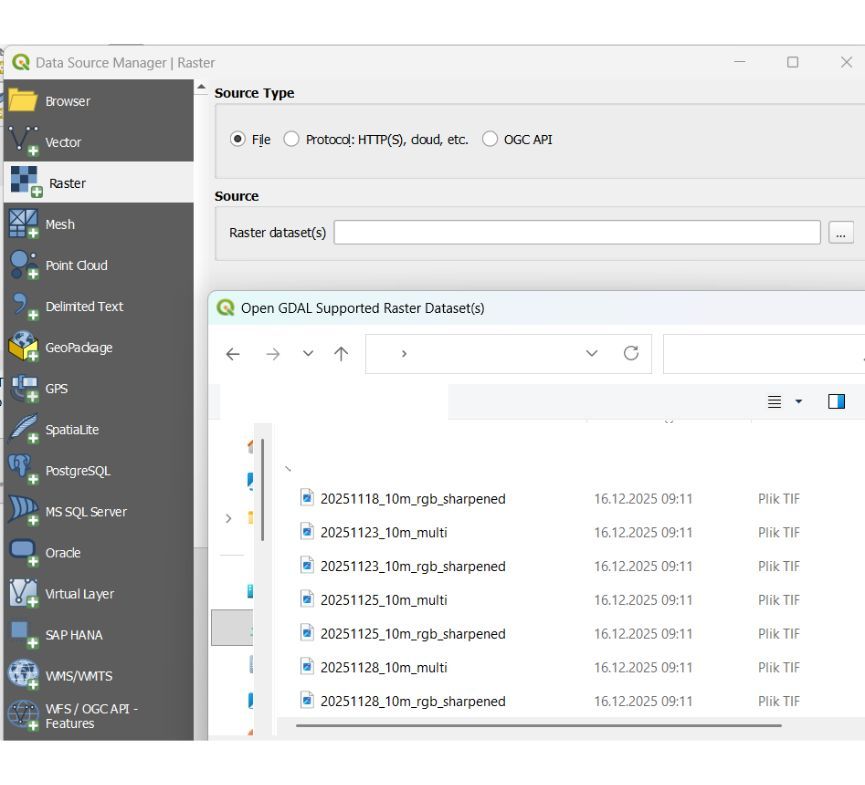Click the horizontal scrollbar under file list
Image resolution: width=865 pixels, height=785 pixels.
click(538, 725)
